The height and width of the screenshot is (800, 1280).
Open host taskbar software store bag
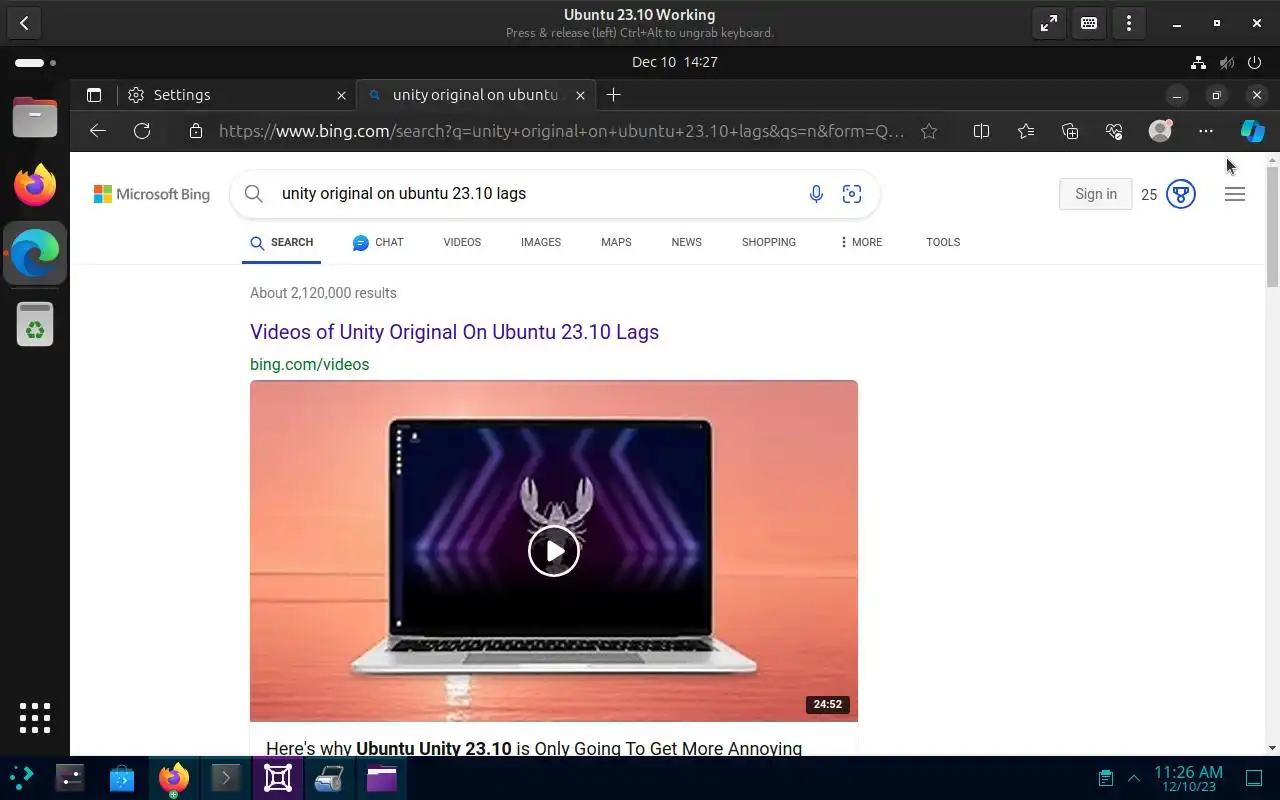pyautogui.click(x=122, y=778)
